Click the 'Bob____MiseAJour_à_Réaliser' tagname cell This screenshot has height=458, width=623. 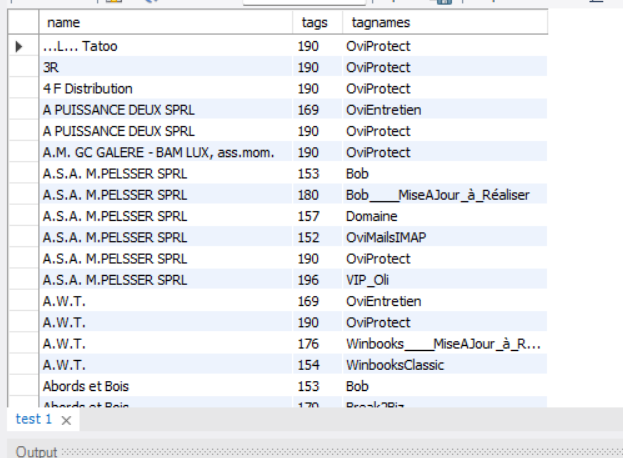point(445,195)
